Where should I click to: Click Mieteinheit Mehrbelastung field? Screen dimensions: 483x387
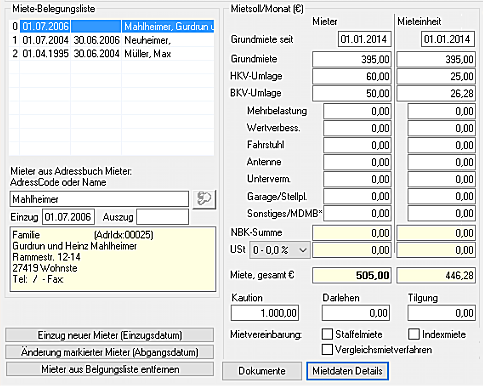pyautogui.click(x=441, y=111)
